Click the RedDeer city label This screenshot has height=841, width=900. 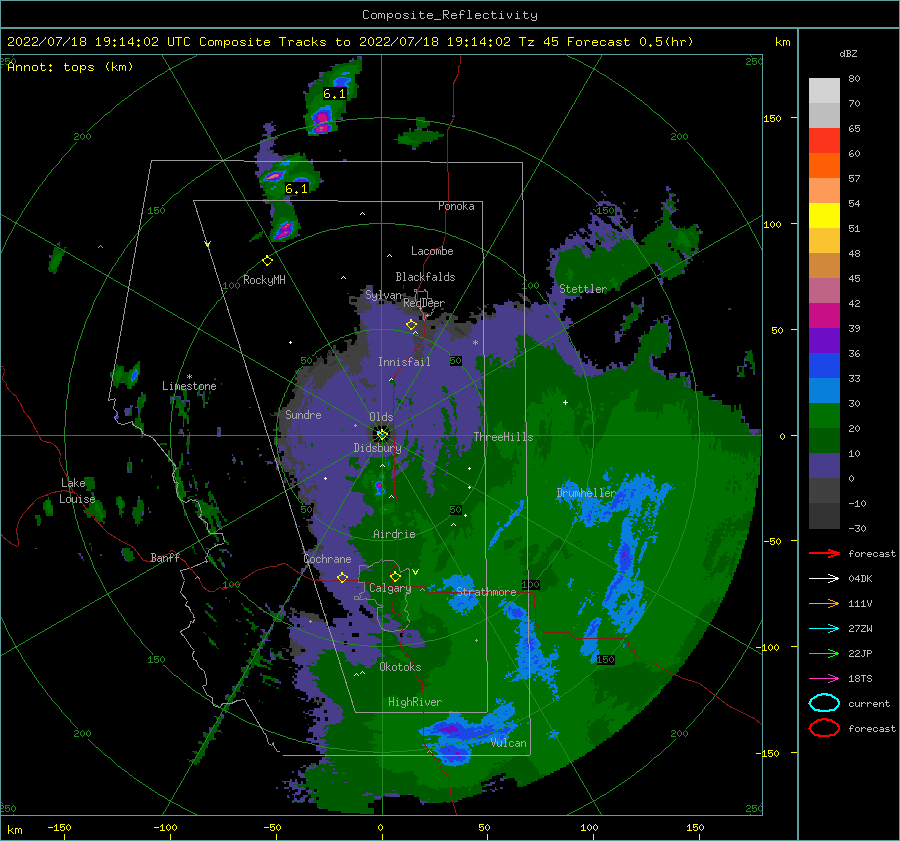424,303
